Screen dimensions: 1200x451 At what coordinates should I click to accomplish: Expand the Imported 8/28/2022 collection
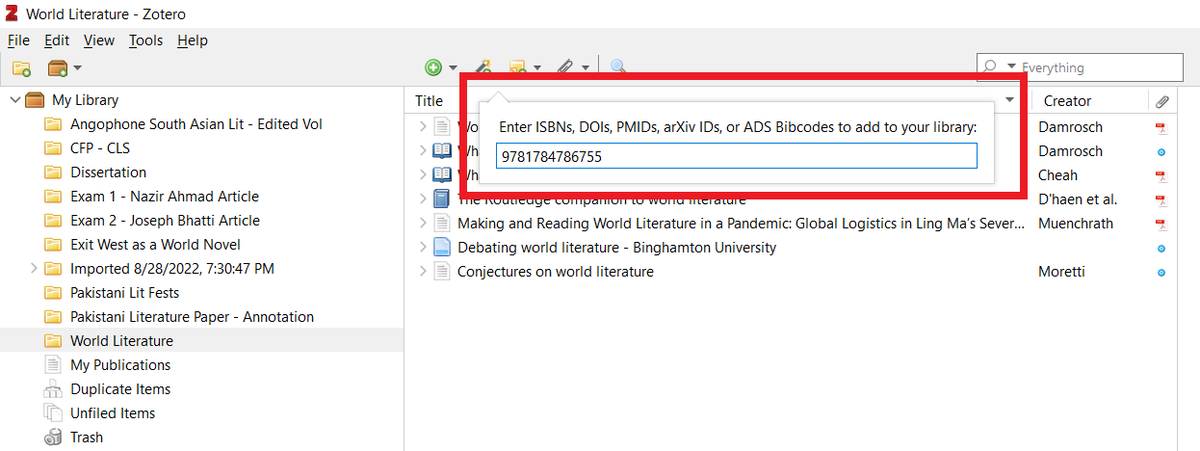pos(35,269)
